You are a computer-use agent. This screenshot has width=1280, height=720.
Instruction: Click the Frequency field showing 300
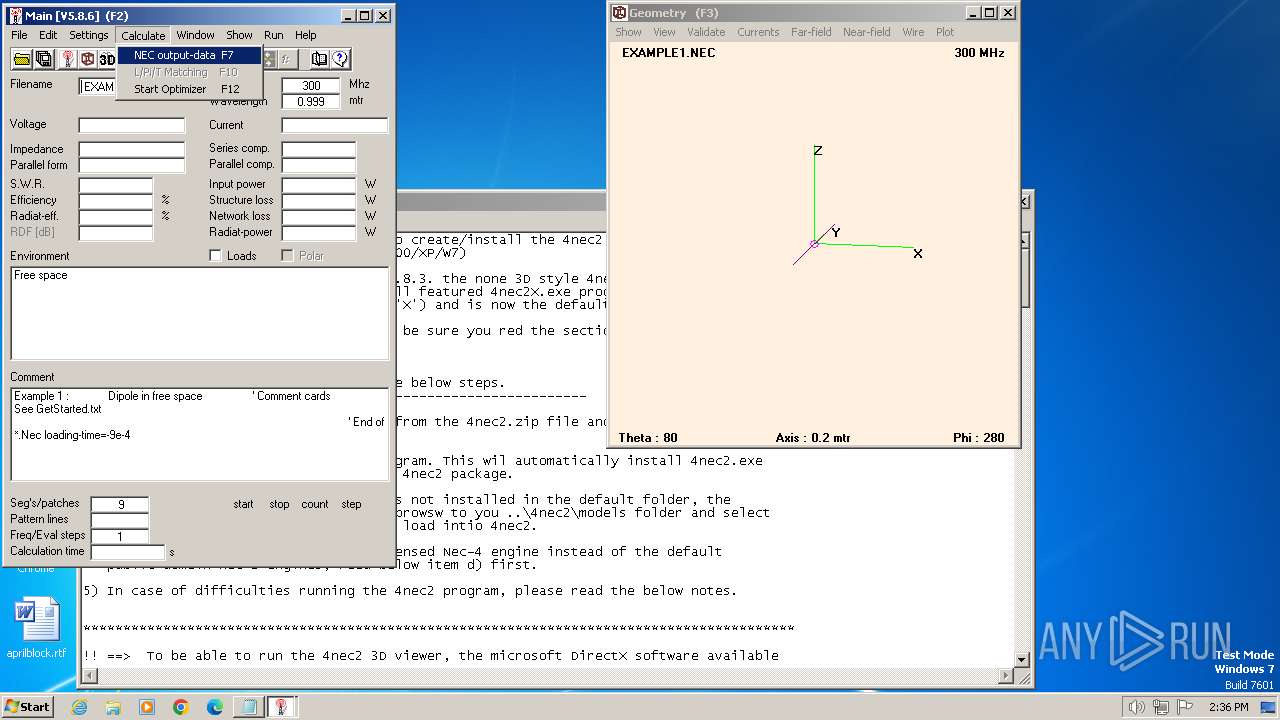tap(311, 85)
